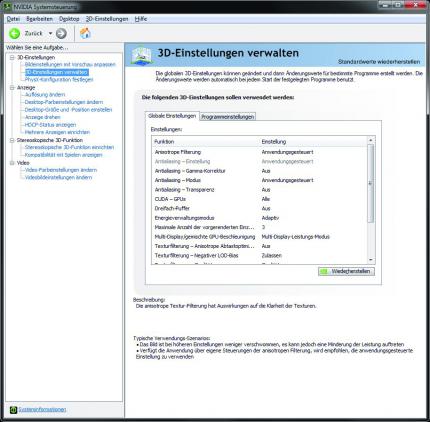
Task: Click the Adaptiv setting value
Action: [270, 218]
